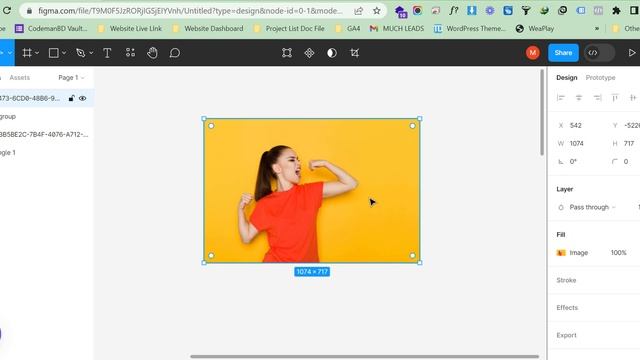Image resolution: width=640 pixels, height=360 pixels.
Task: Click the Align horizontal centers icon
Action: pyautogui.click(x=579, y=98)
